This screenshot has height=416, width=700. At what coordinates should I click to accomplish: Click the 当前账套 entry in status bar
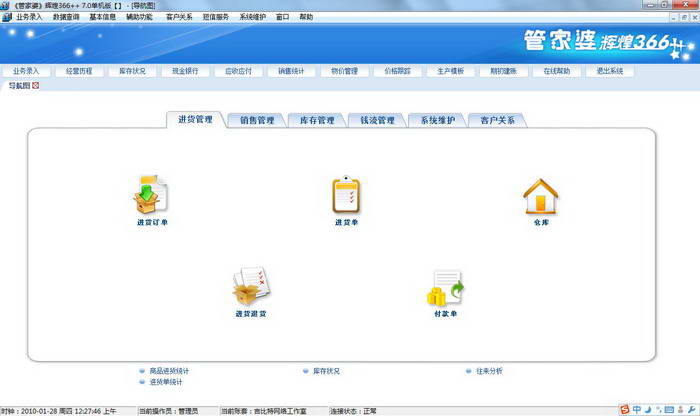[x=264, y=411]
